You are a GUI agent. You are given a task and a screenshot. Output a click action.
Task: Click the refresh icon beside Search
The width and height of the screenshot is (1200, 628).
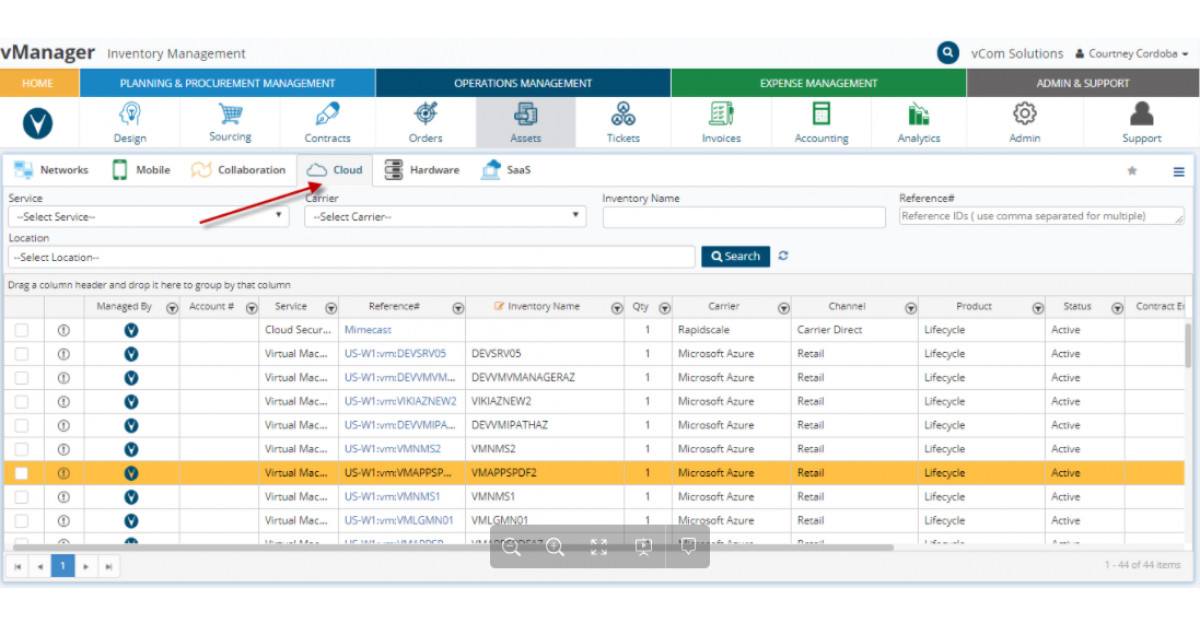point(783,256)
